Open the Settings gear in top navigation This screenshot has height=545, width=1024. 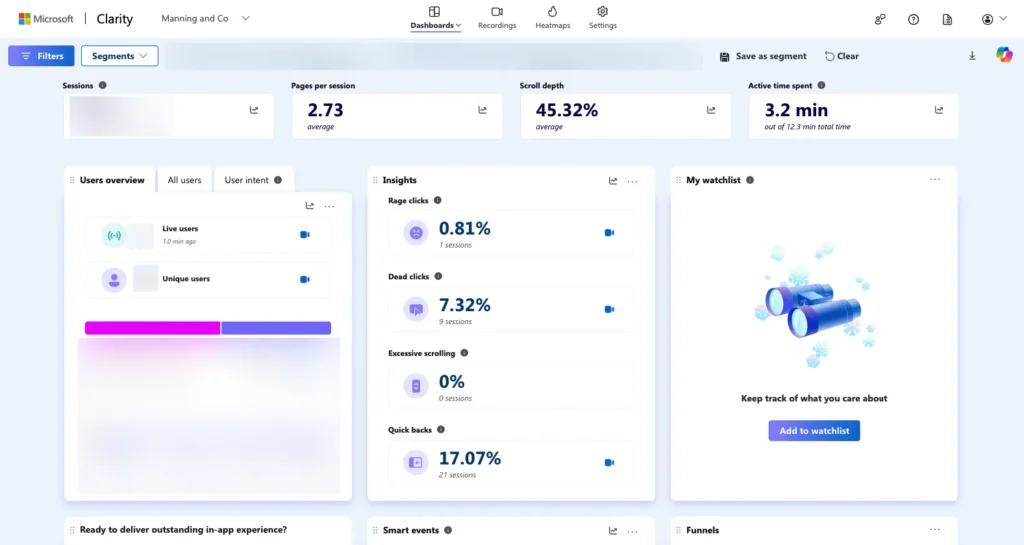(x=602, y=17)
